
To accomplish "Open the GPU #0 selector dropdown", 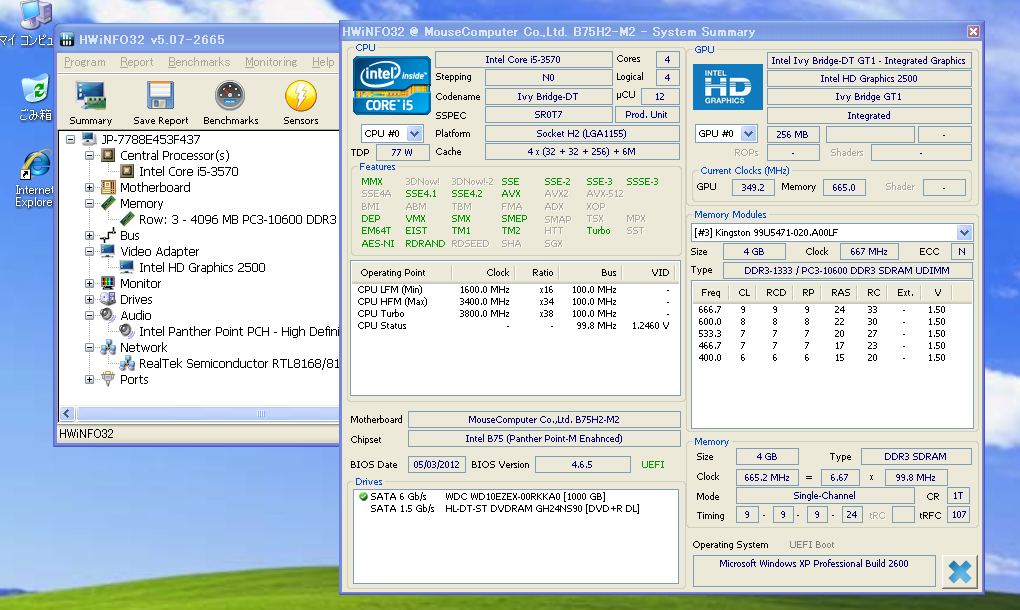I will (x=749, y=133).
